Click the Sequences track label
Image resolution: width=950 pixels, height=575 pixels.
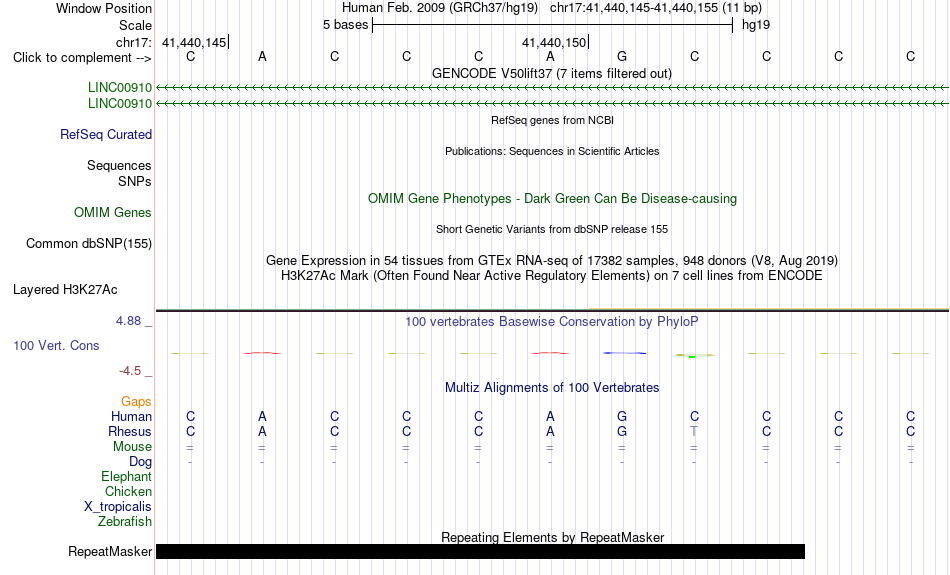pos(119,165)
